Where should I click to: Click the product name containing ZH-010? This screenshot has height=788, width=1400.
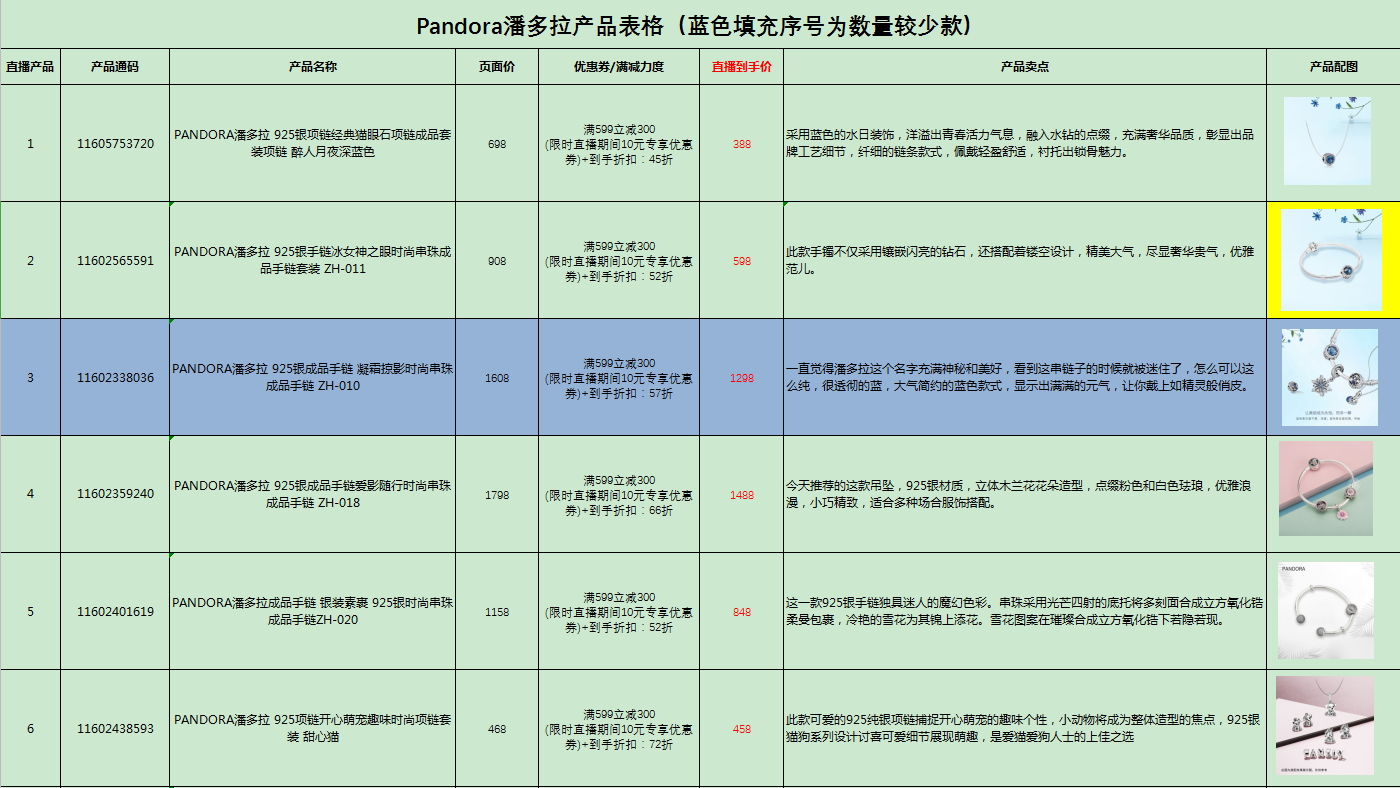click(312, 377)
